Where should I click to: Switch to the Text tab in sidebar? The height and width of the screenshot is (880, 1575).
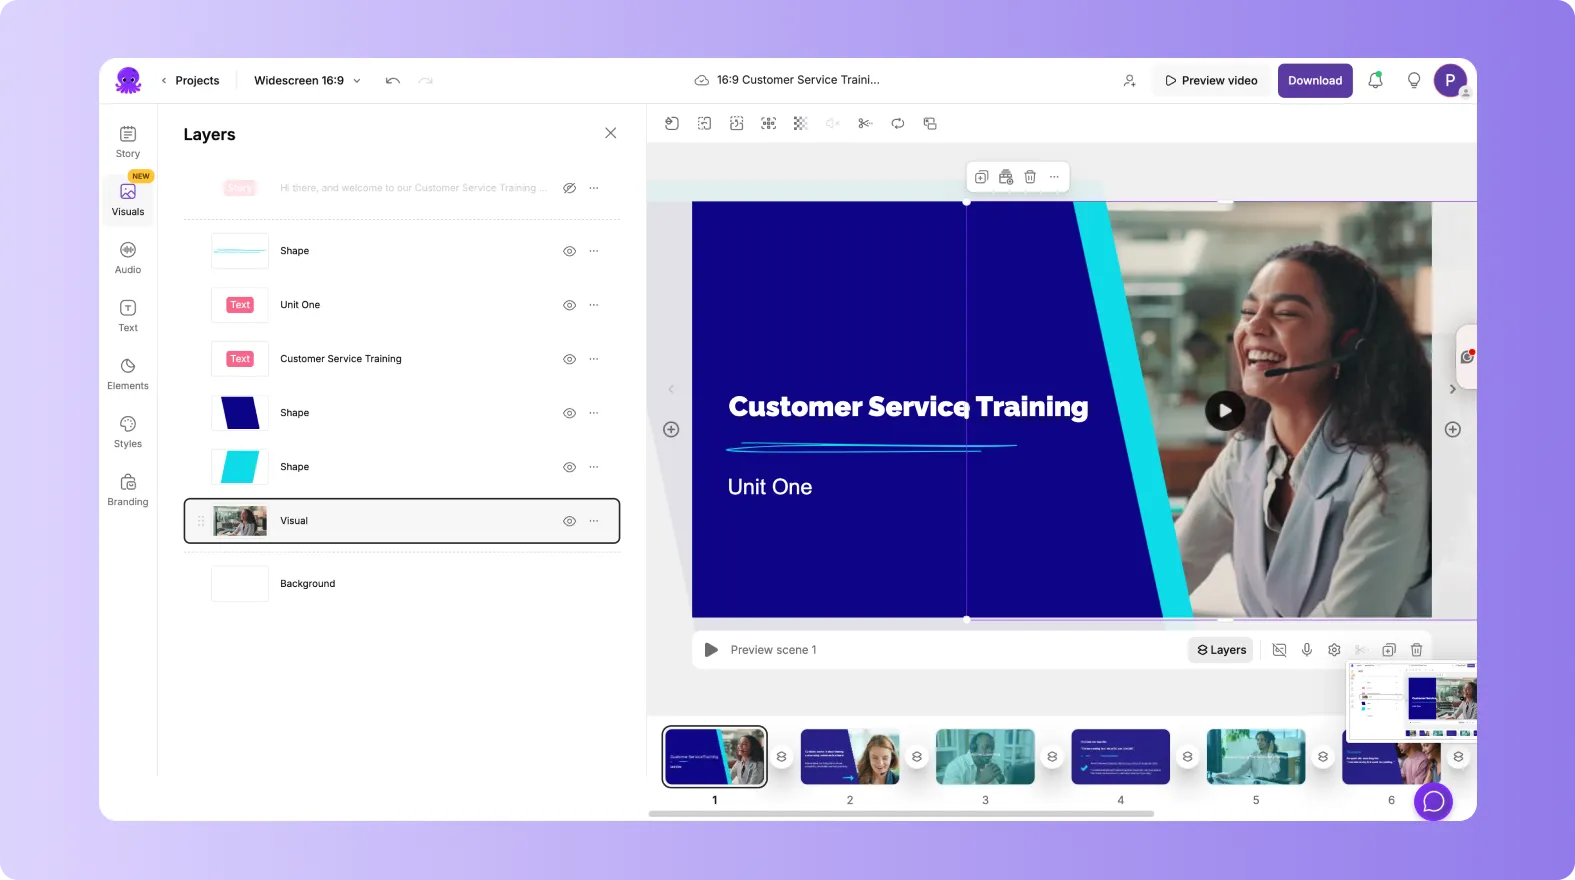(128, 315)
